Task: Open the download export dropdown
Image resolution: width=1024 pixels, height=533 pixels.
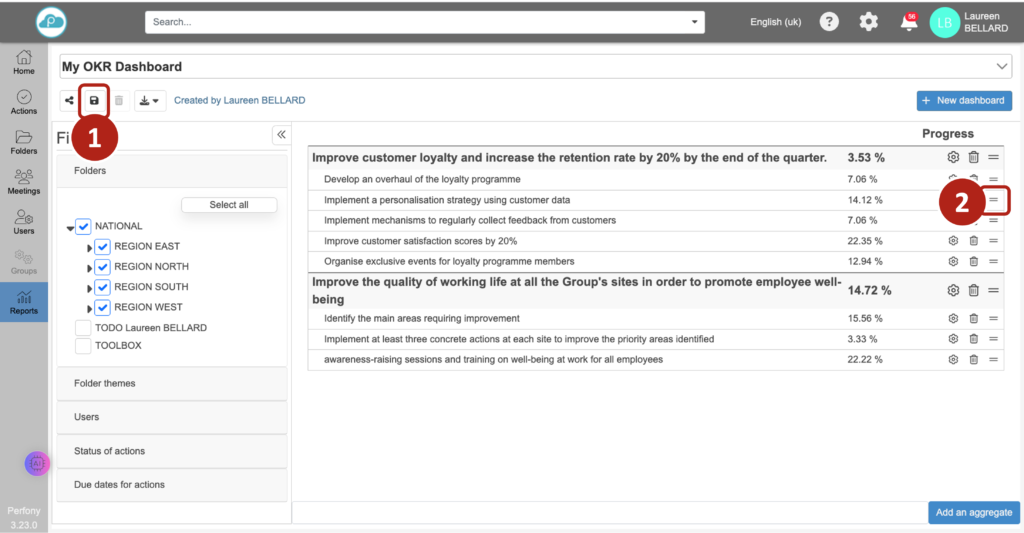Action: [x=150, y=101]
